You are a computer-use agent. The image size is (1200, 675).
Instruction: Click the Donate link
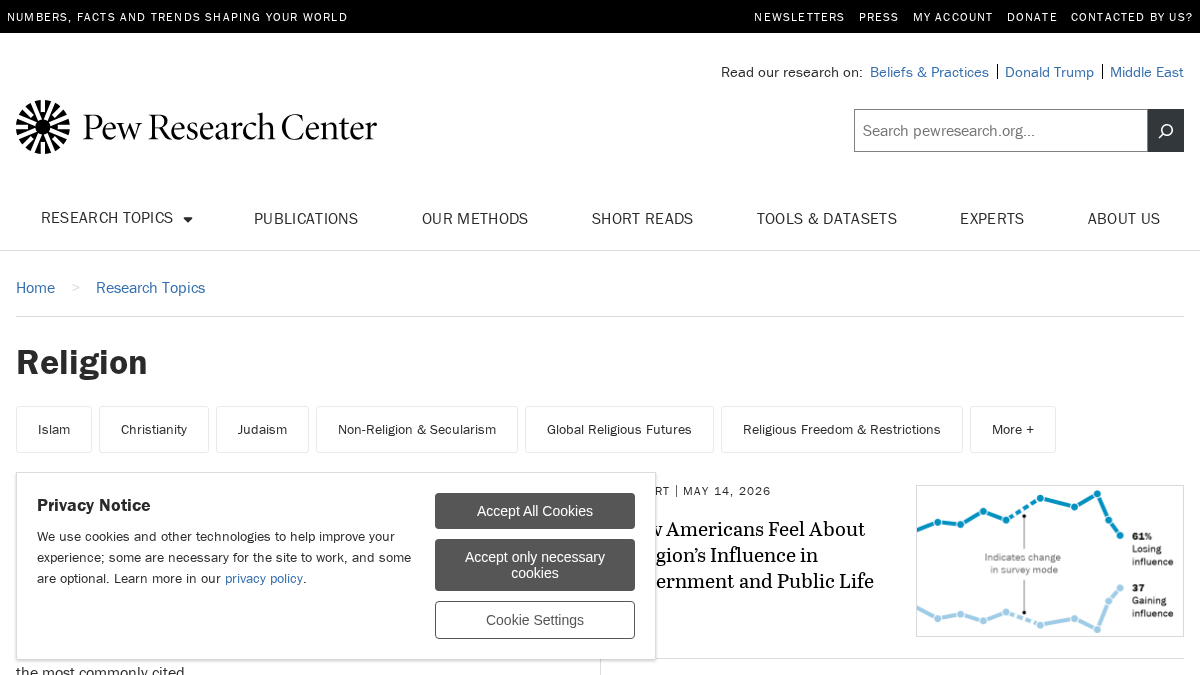tap(1032, 17)
